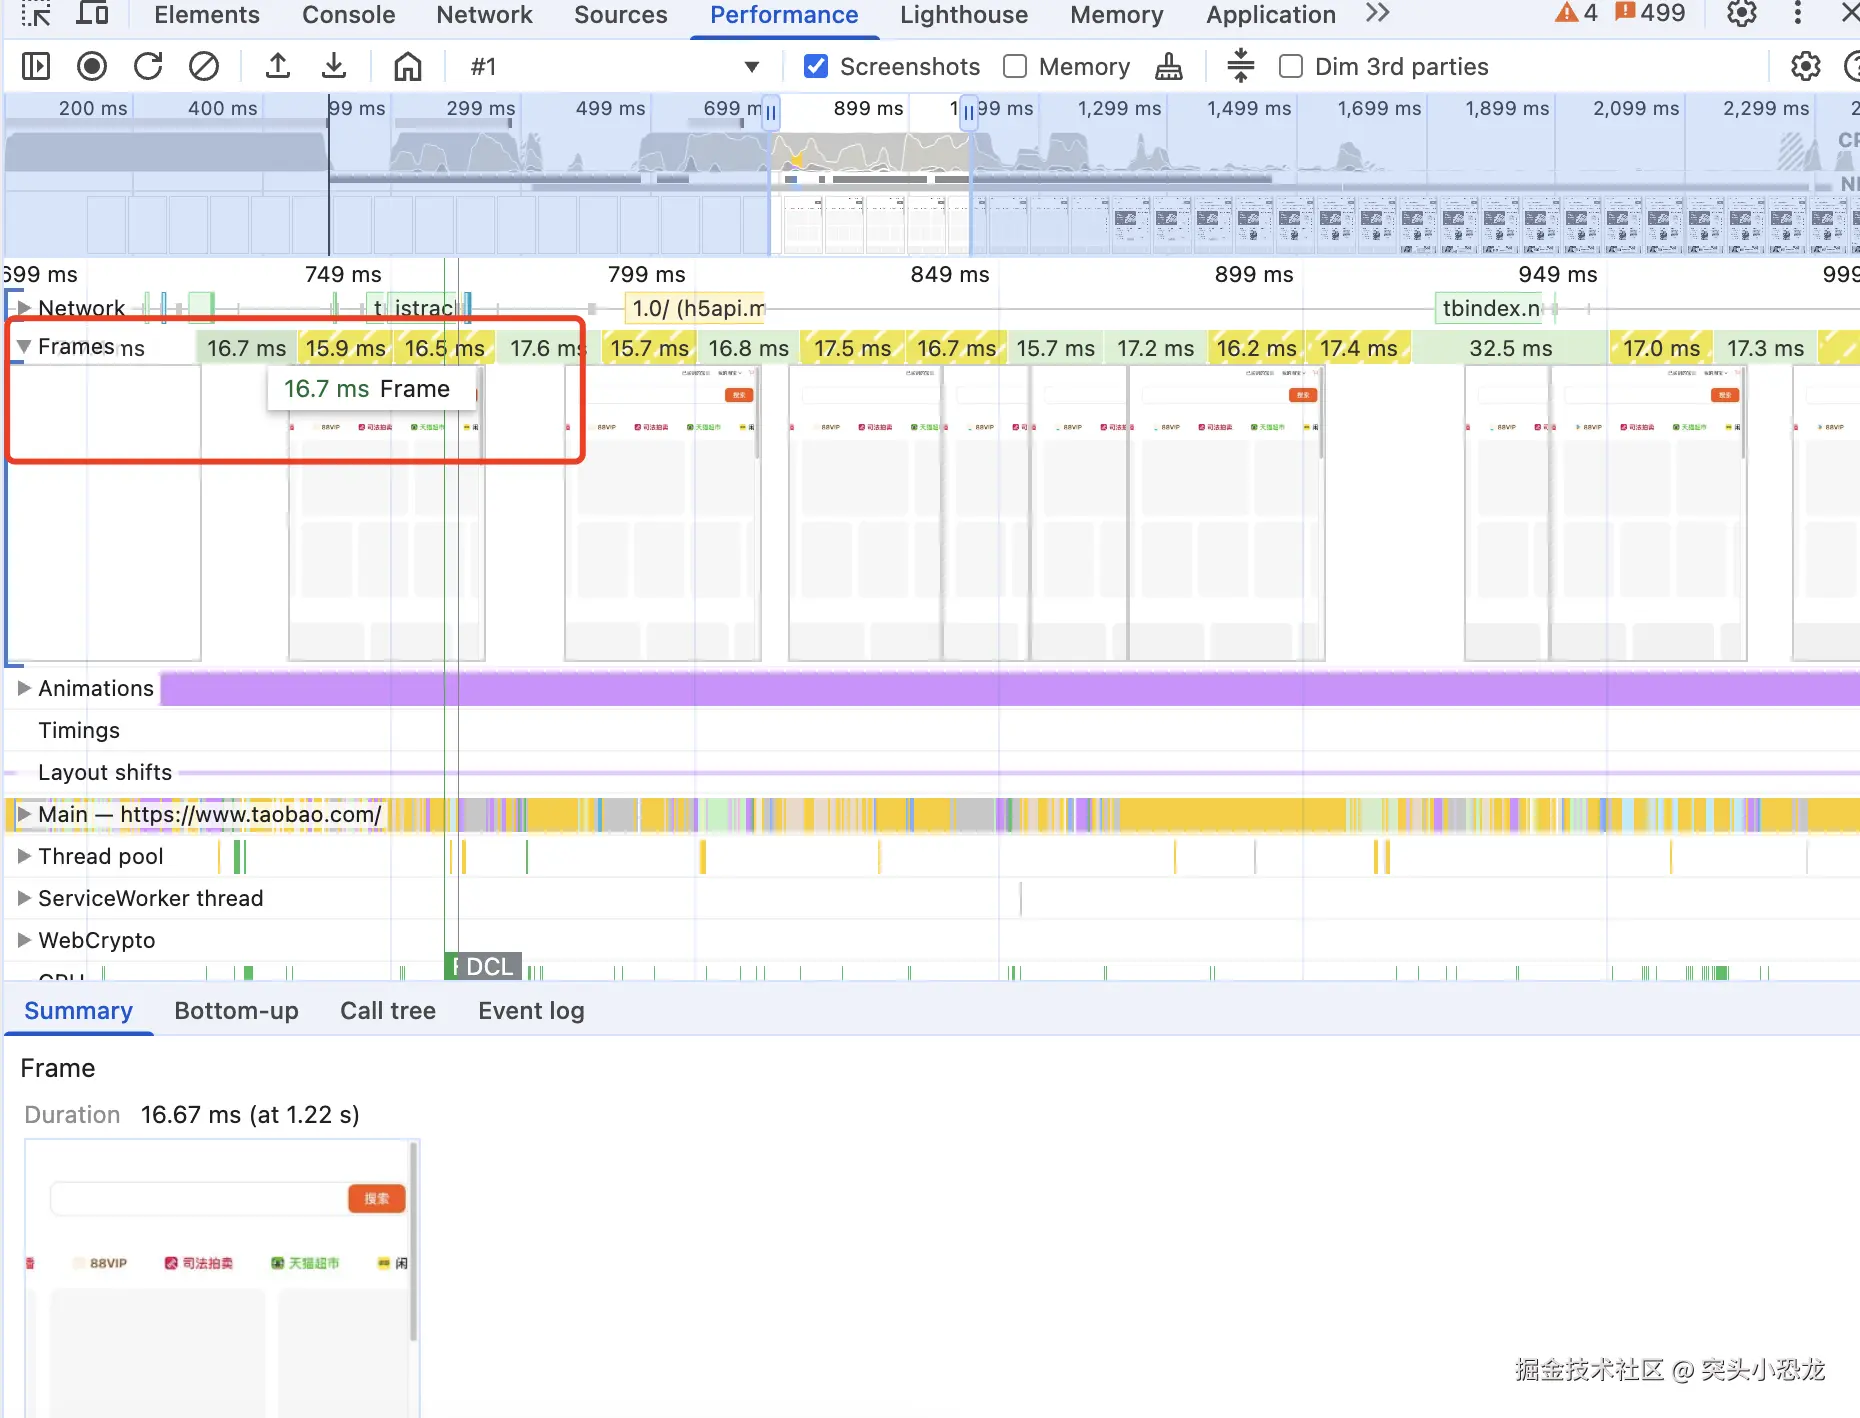Show more tabs with the double chevron
Screen dimensions: 1860x1418
pos(1378,14)
